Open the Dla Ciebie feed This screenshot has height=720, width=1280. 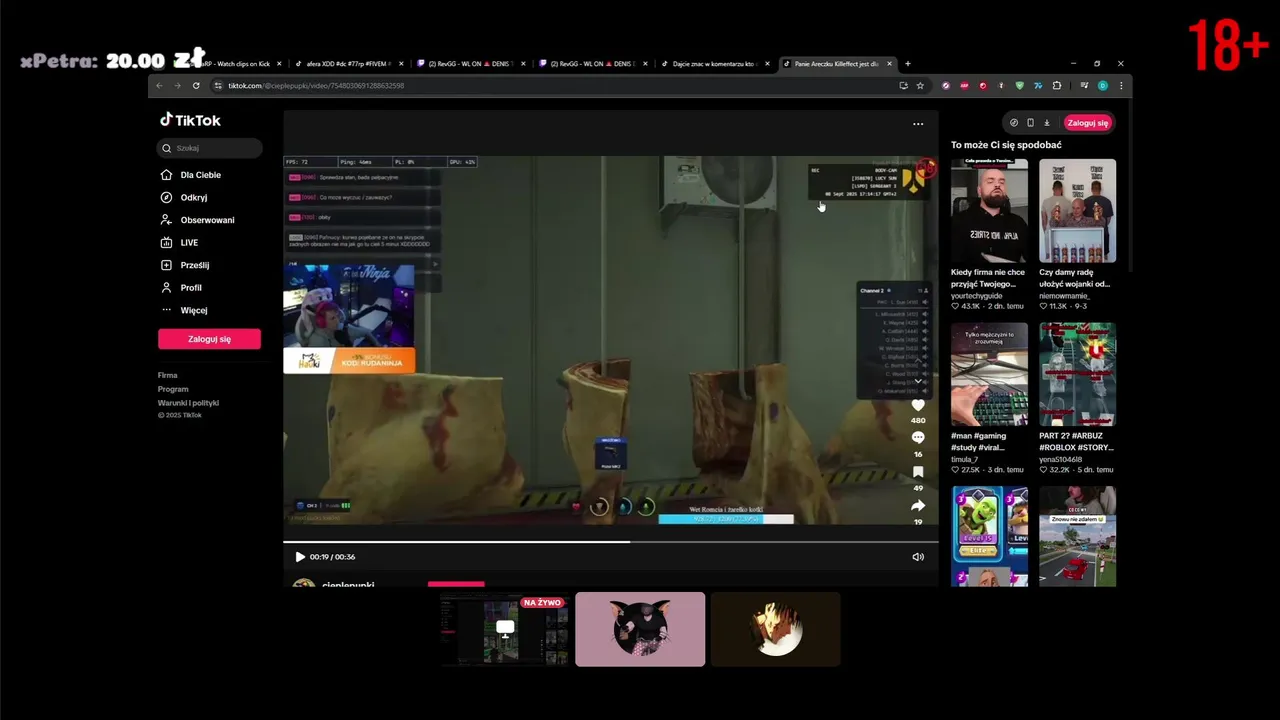[200, 175]
